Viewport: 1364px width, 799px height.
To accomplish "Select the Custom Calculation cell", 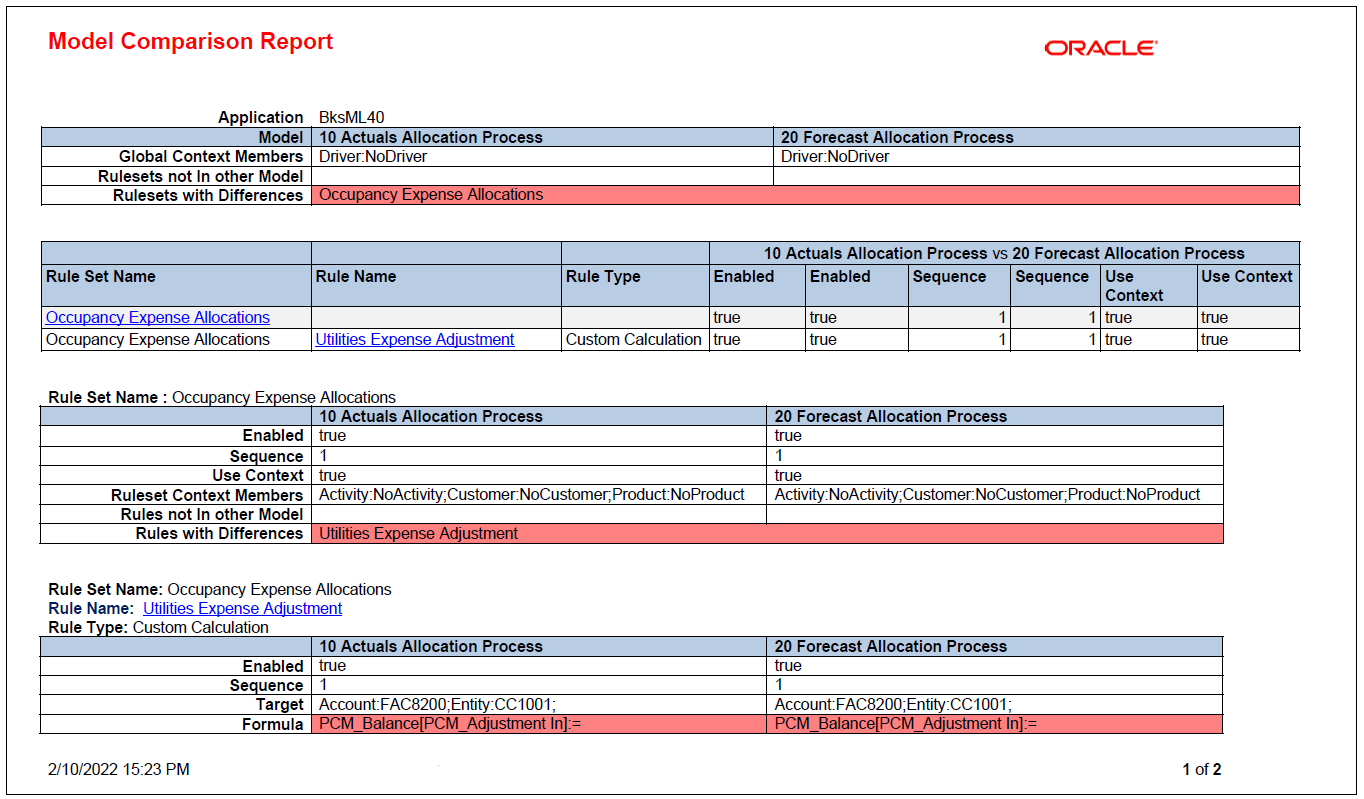I will [635, 340].
